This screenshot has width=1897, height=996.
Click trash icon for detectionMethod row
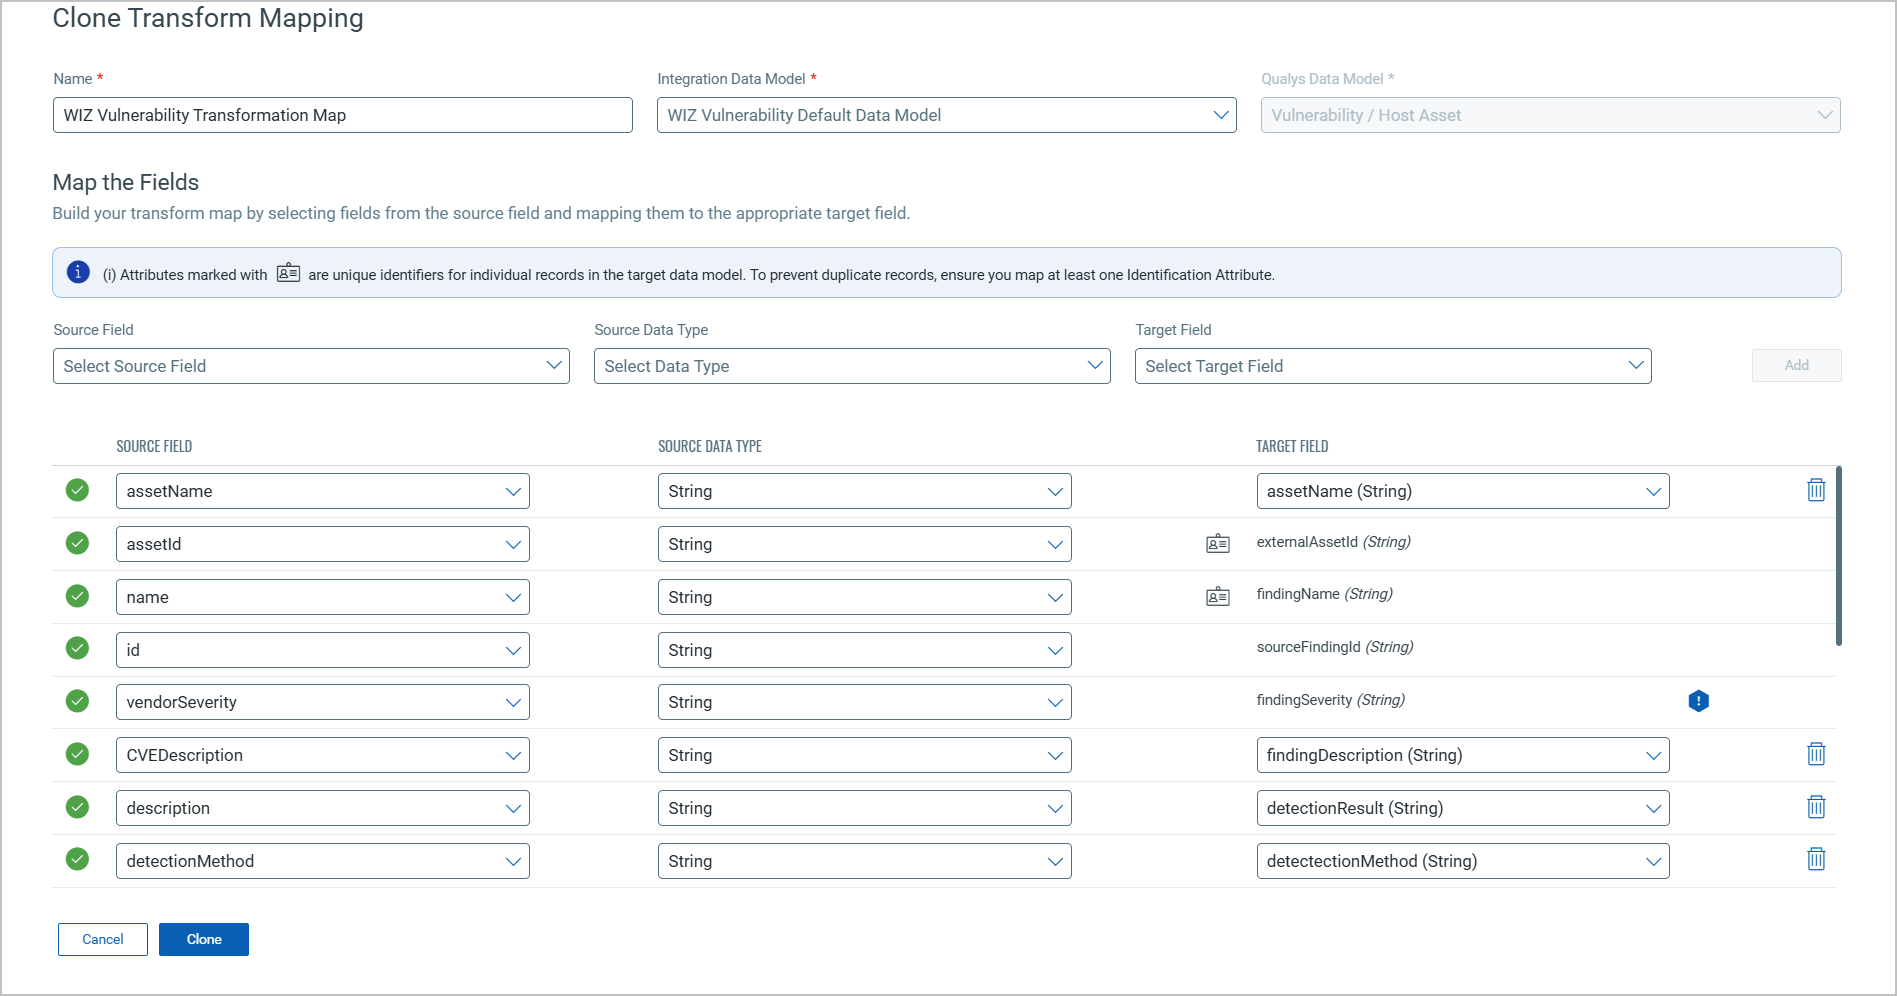pos(1816,859)
